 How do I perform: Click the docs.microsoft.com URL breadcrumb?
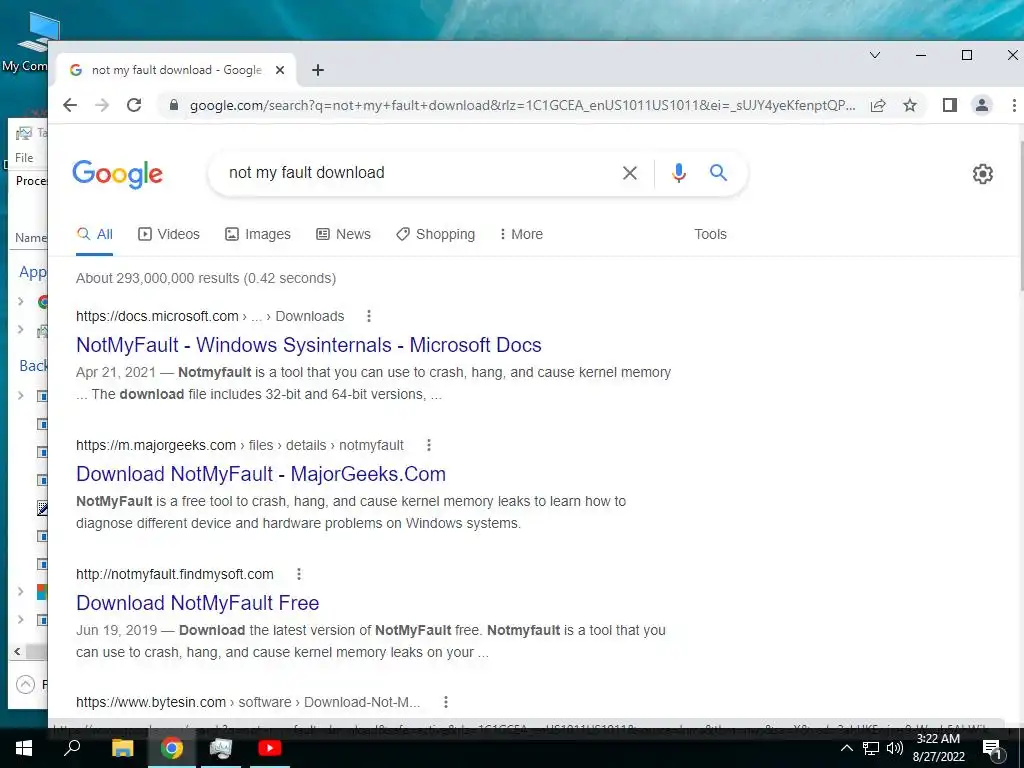click(210, 316)
